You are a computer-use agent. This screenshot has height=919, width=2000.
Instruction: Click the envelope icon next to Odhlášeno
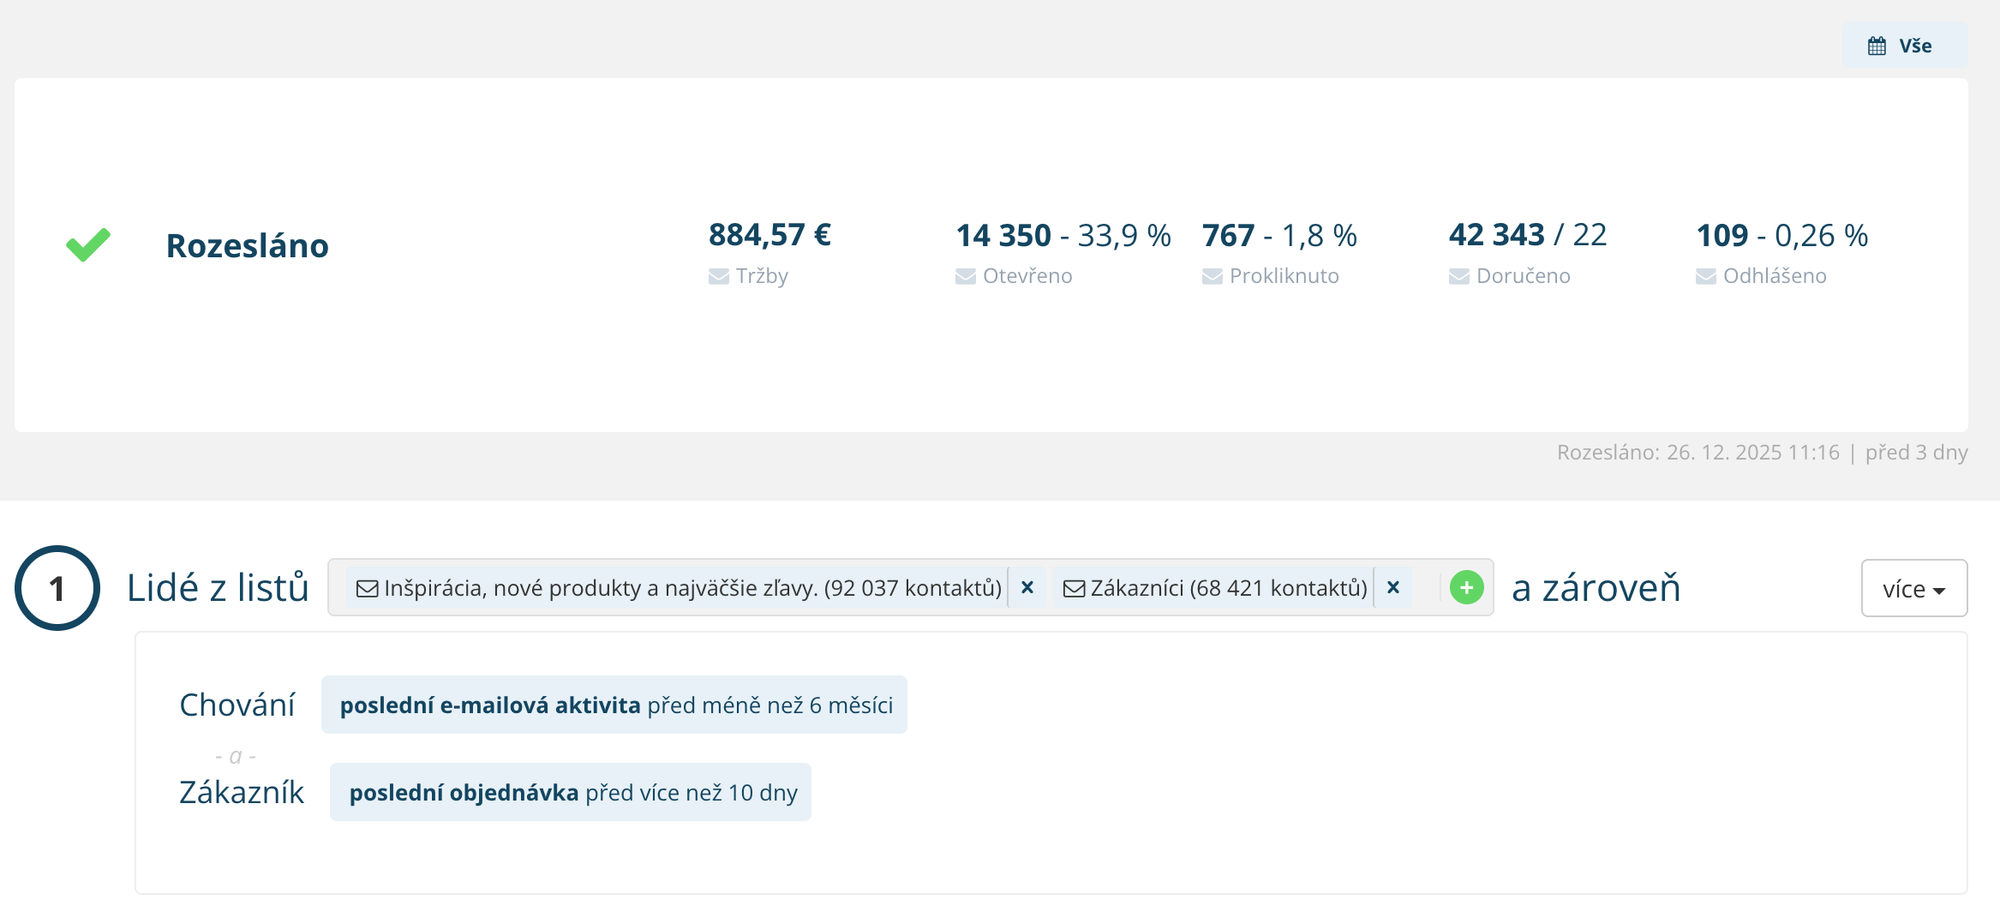pyautogui.click(x=1706, y=277)
